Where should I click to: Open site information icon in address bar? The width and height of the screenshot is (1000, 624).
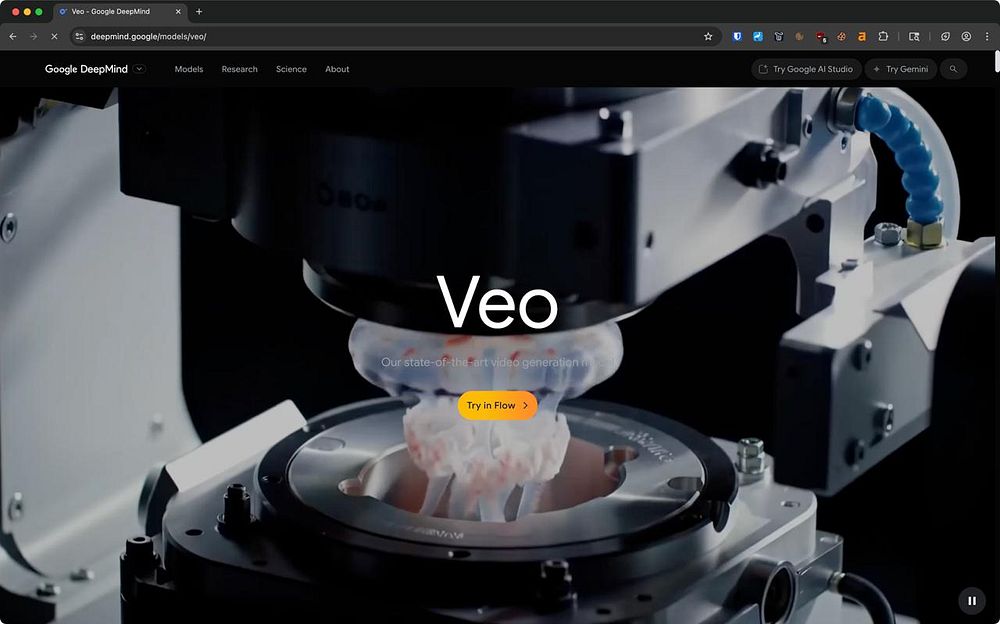(x=79, y=36)
